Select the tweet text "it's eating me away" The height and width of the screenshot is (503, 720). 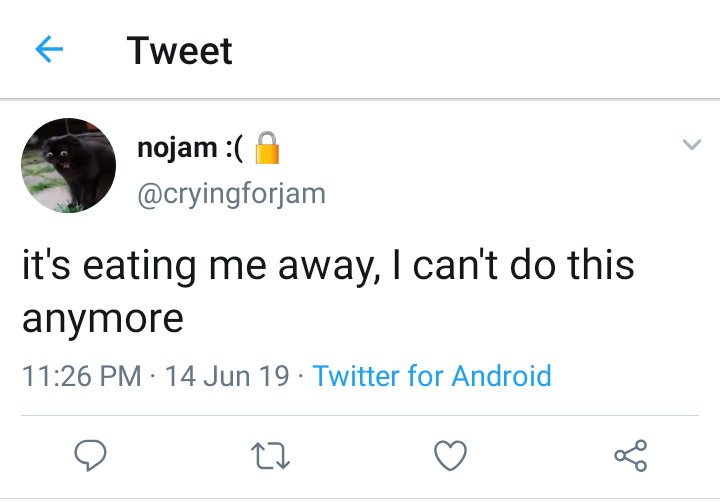[201, 266]
